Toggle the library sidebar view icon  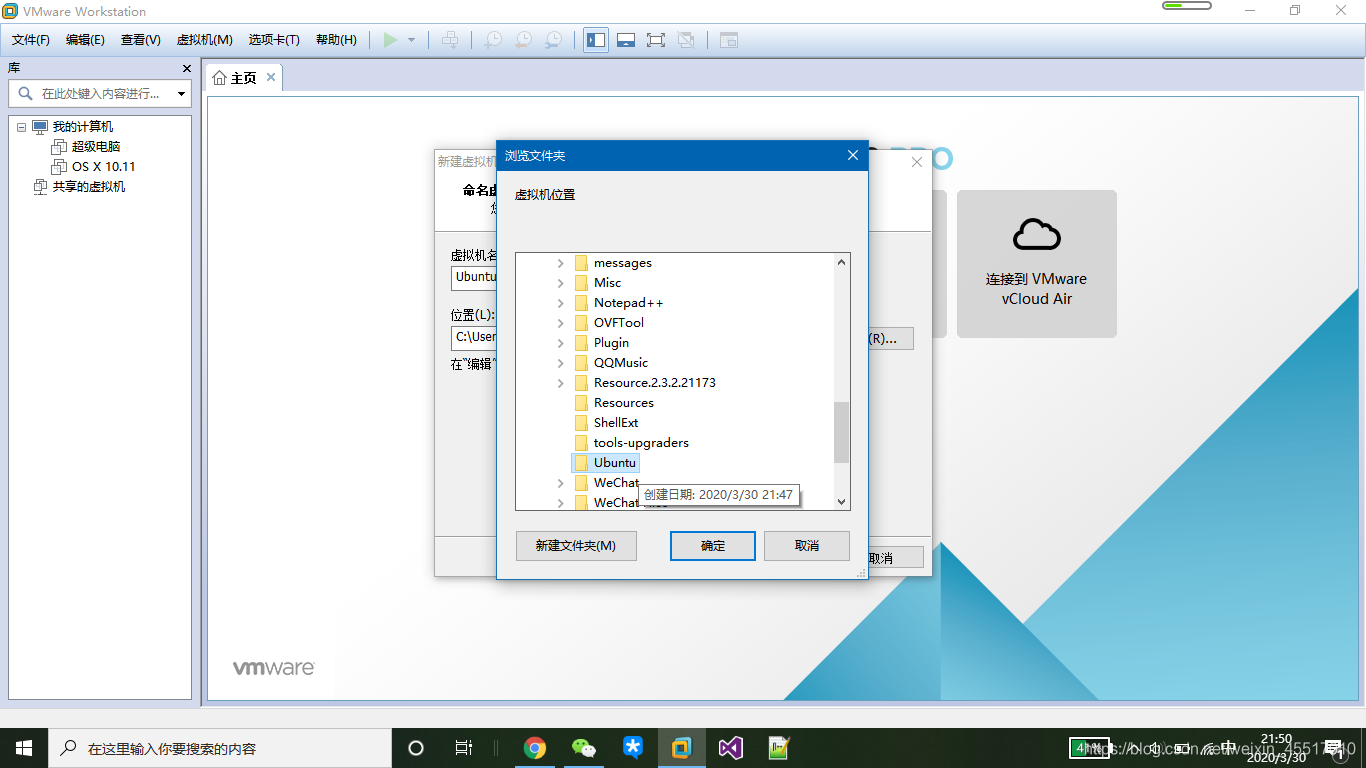(596, 40)
